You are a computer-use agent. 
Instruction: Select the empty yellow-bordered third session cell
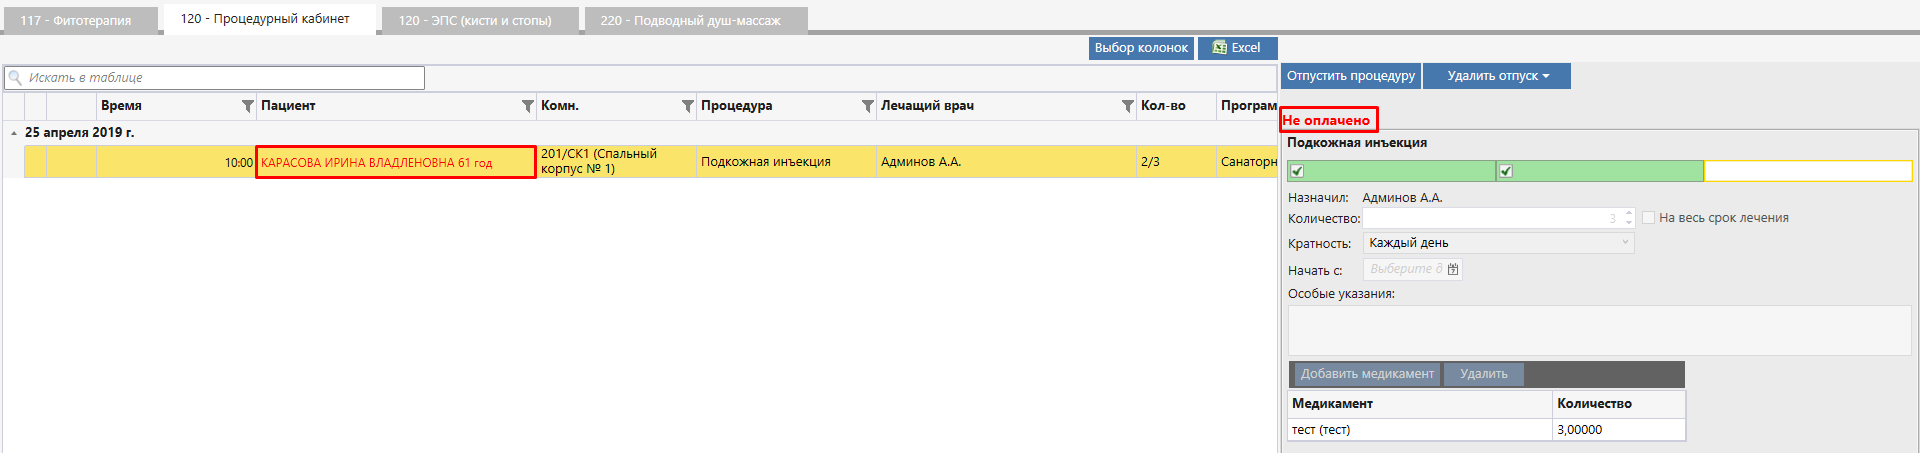tap(1807, 171)
